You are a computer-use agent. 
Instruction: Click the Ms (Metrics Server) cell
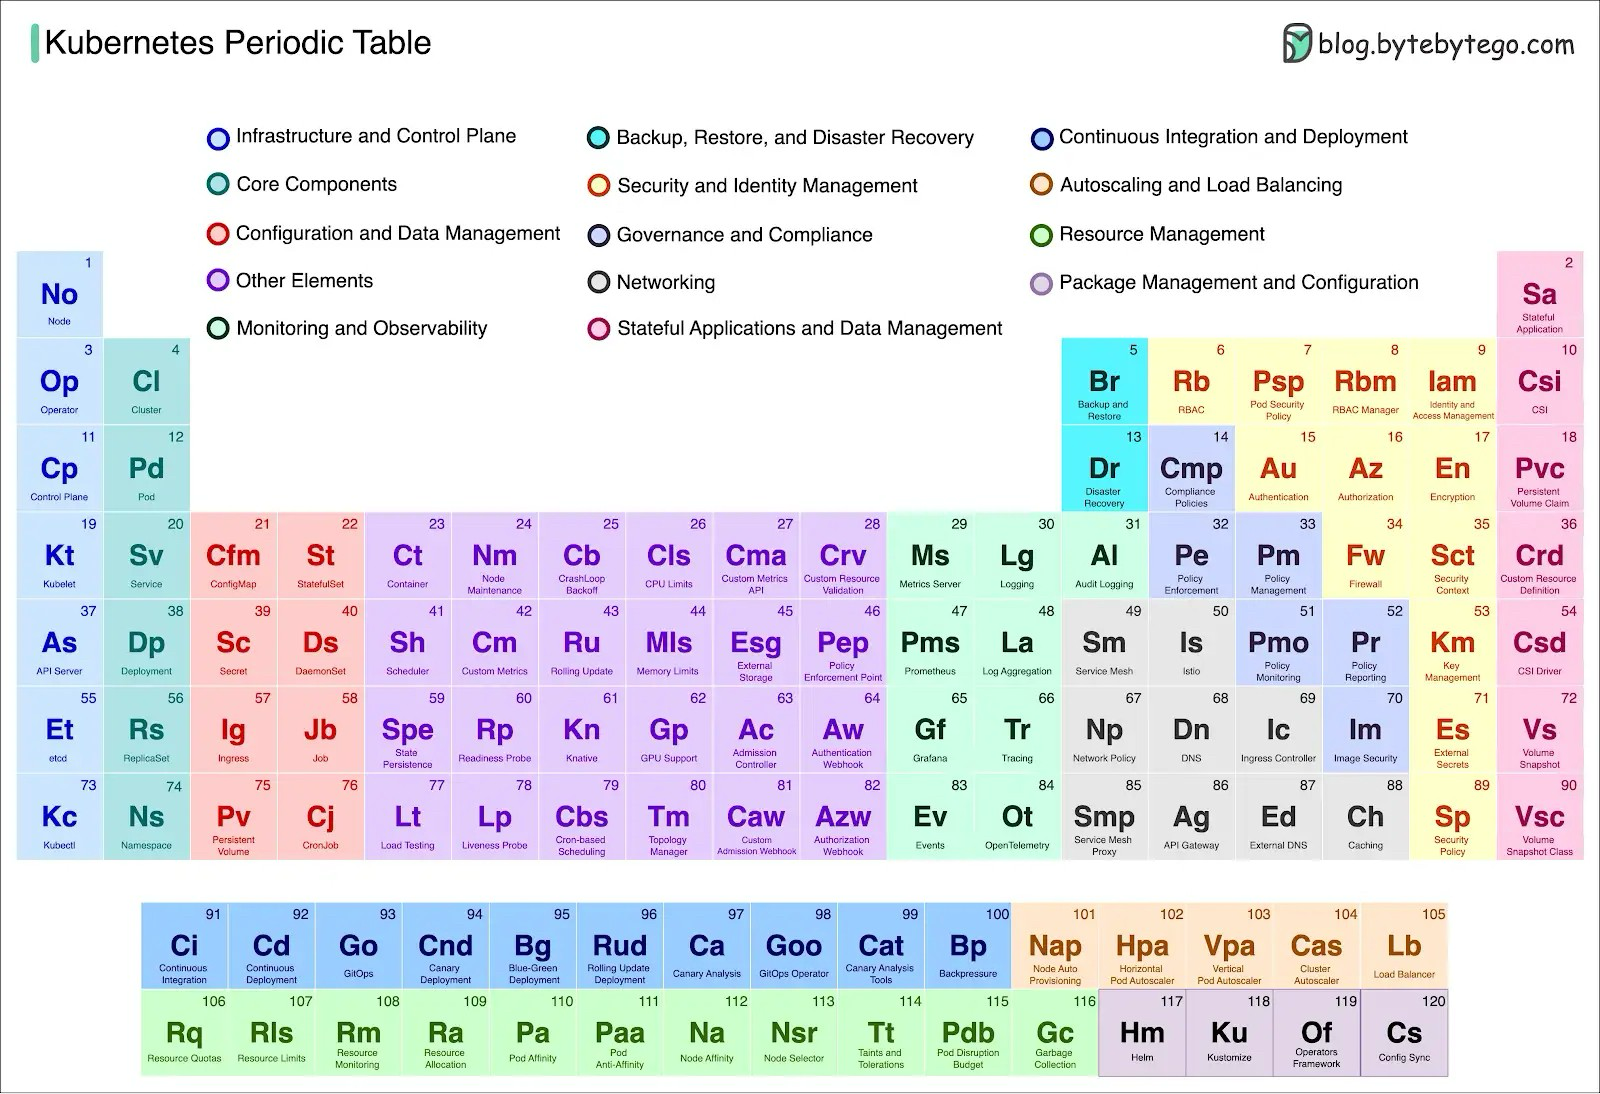click(930, 555)
